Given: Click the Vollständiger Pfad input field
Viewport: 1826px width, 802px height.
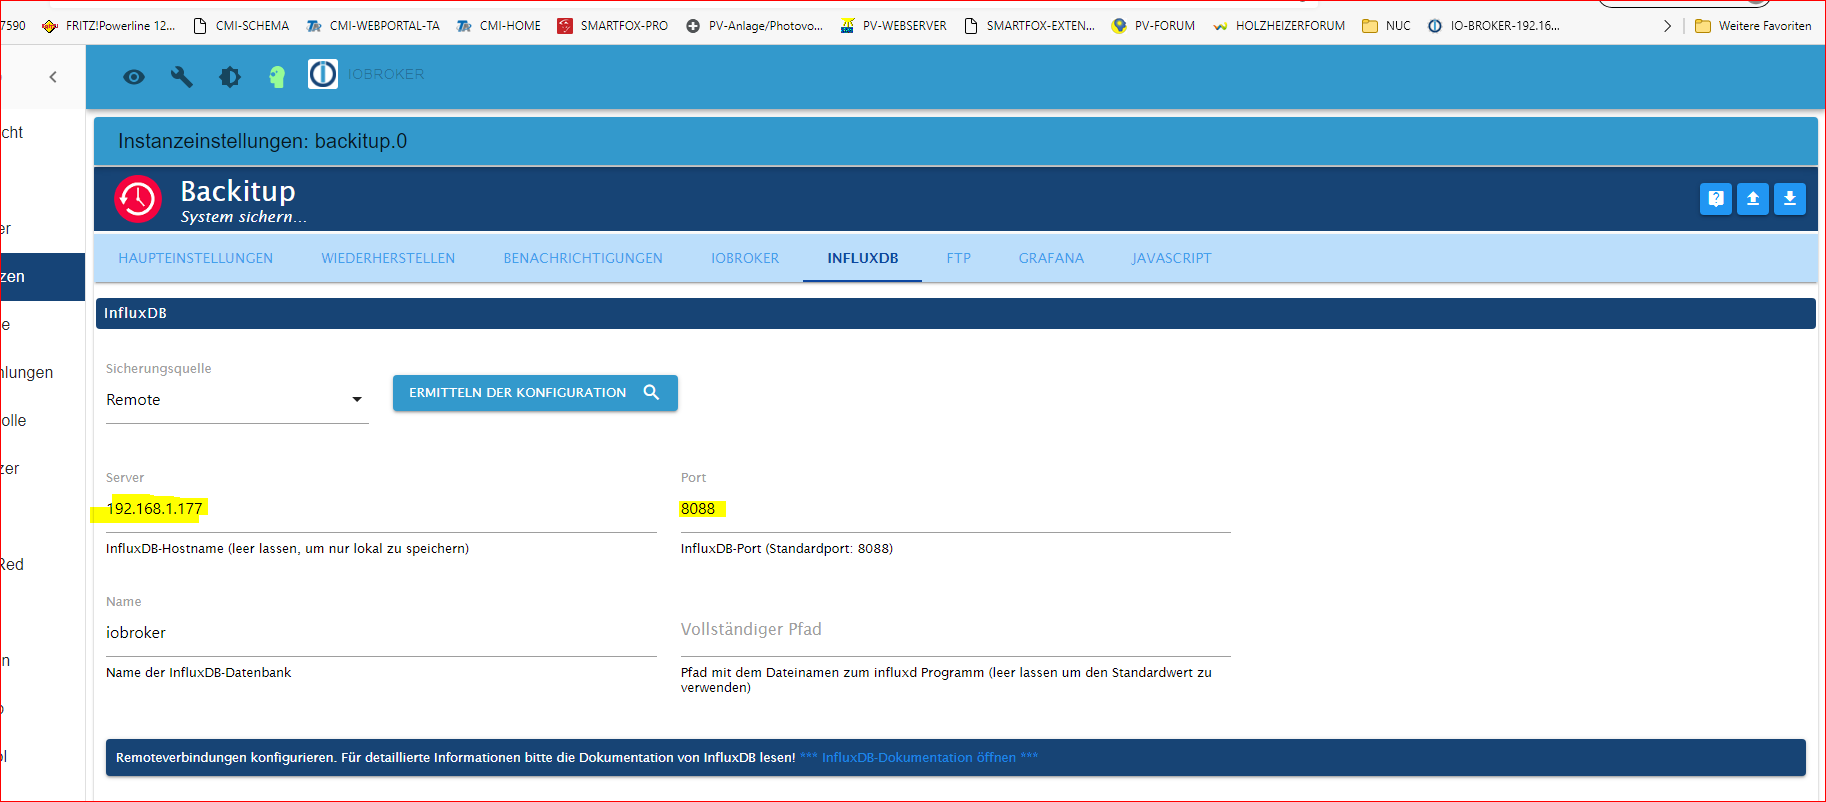Looking at the screenshot, I should click(955, 630).
